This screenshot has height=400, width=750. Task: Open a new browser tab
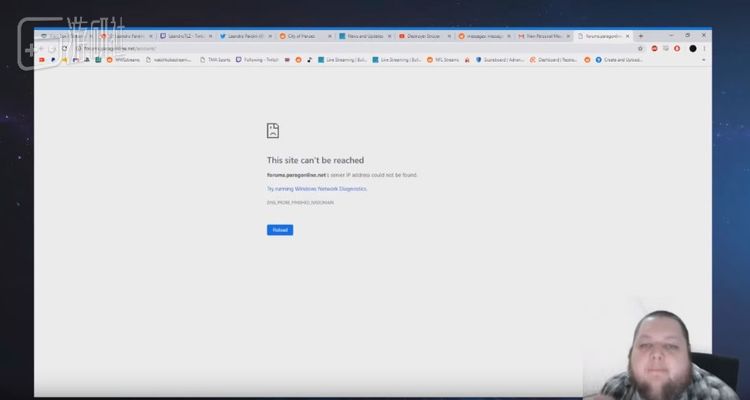tap(641, 36)
